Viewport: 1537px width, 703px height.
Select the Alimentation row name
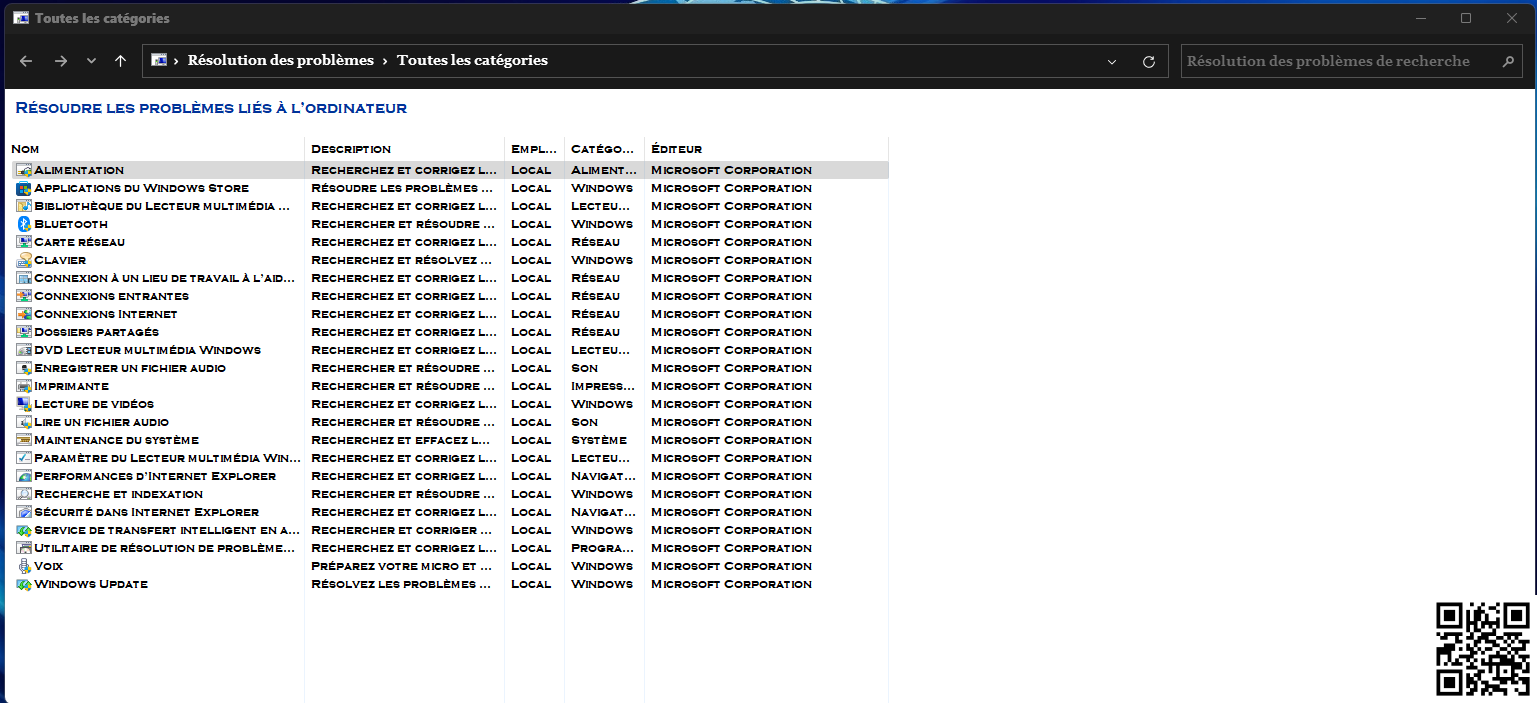click(x=79, y=170)
